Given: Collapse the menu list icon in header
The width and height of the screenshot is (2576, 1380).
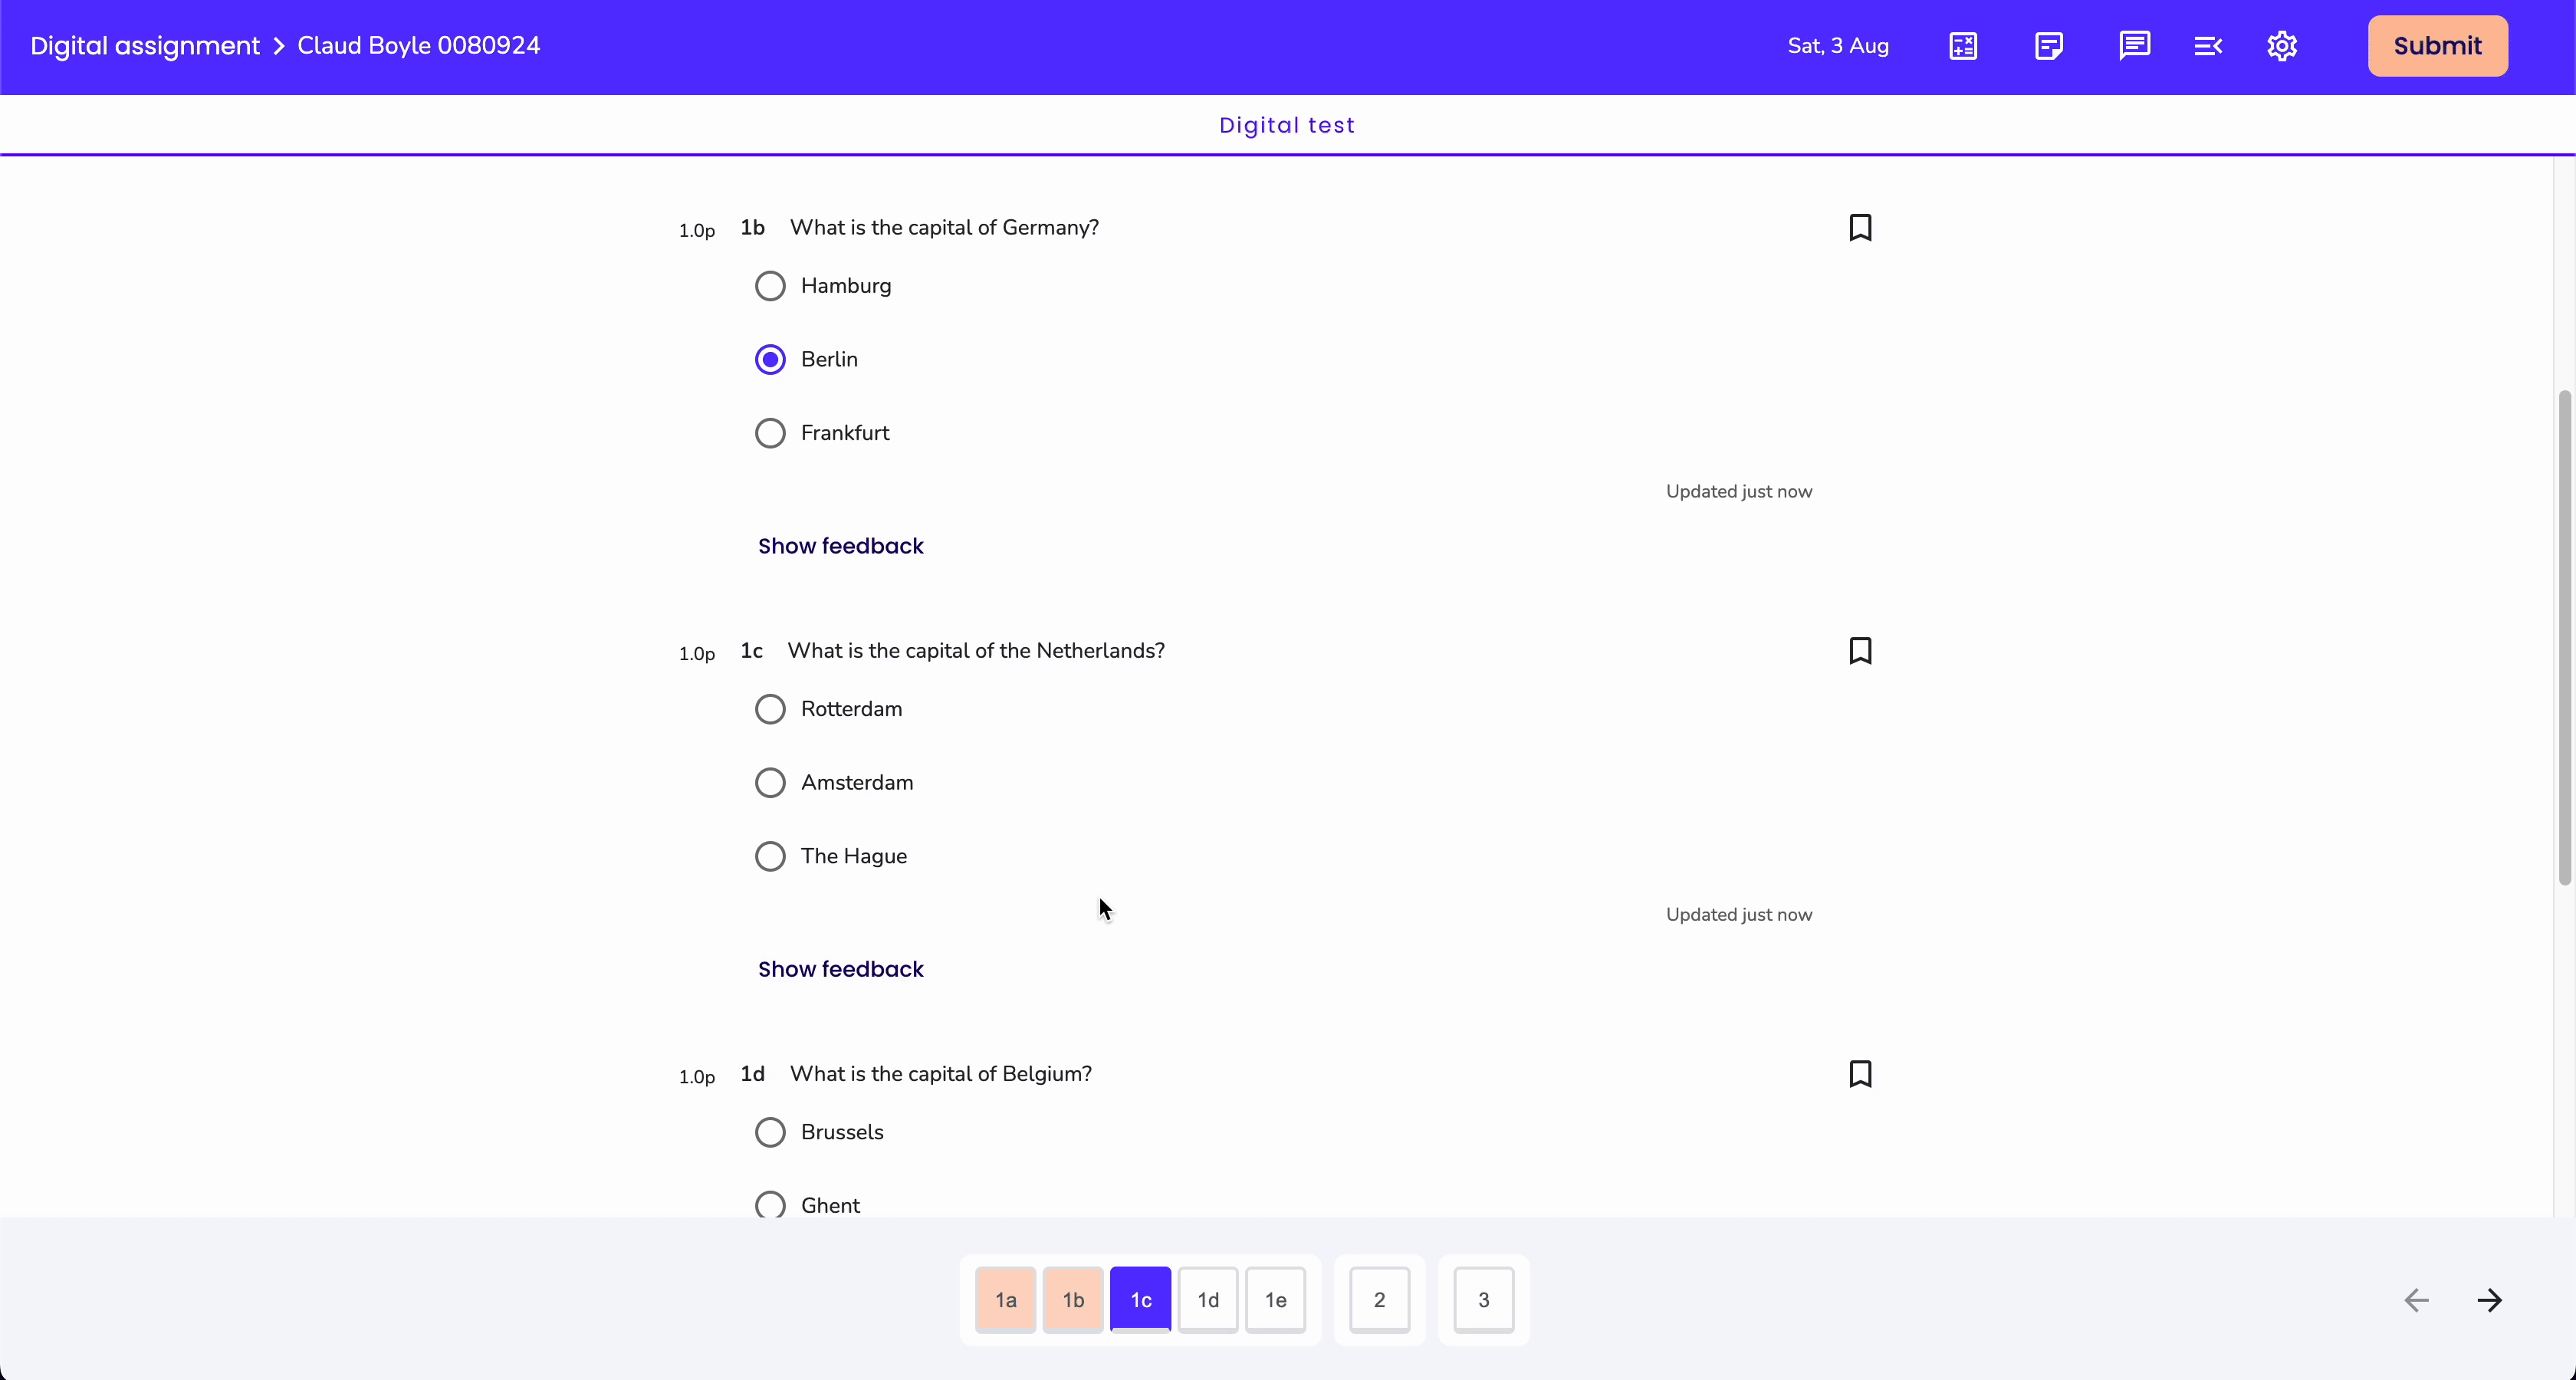Looking at the screenshot, I should click(2208, 46).
